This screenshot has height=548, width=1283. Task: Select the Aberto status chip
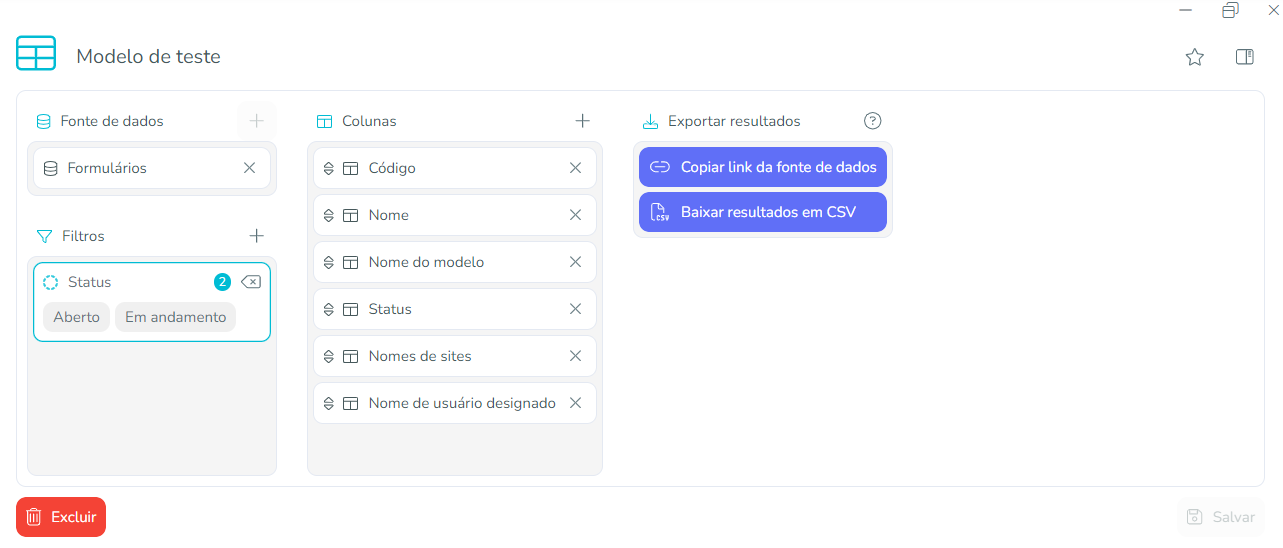tap(77, 317)
